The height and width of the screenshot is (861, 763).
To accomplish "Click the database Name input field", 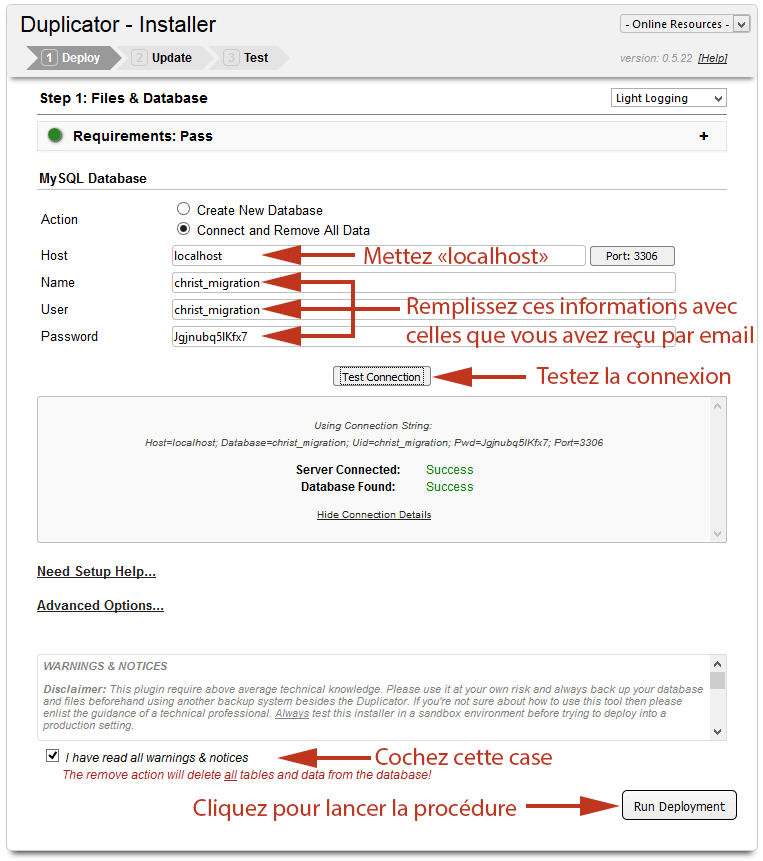I will click(423, 283).
